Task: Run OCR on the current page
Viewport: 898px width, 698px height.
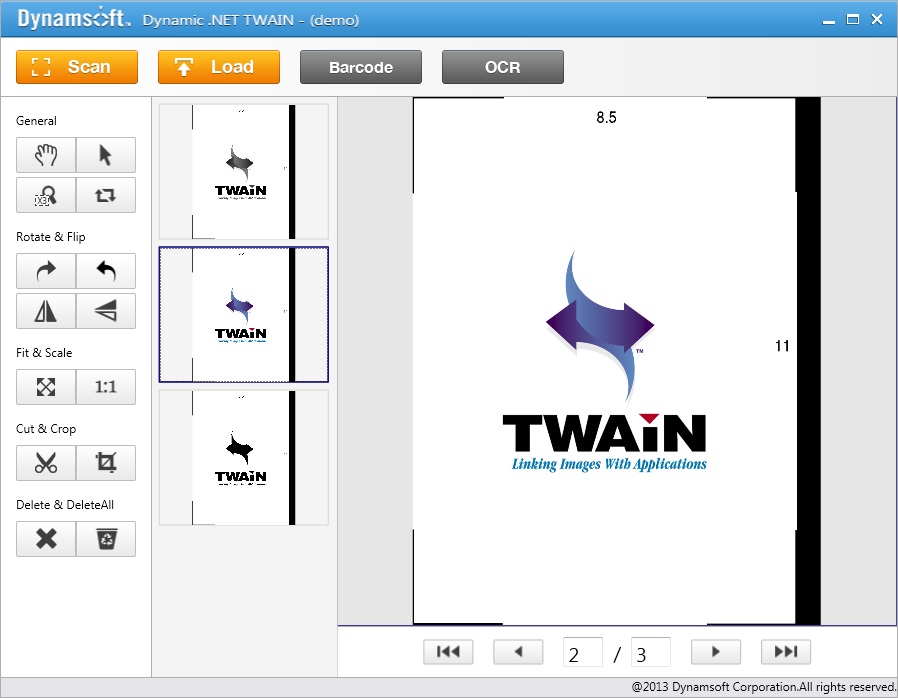Action: (502, 67)
